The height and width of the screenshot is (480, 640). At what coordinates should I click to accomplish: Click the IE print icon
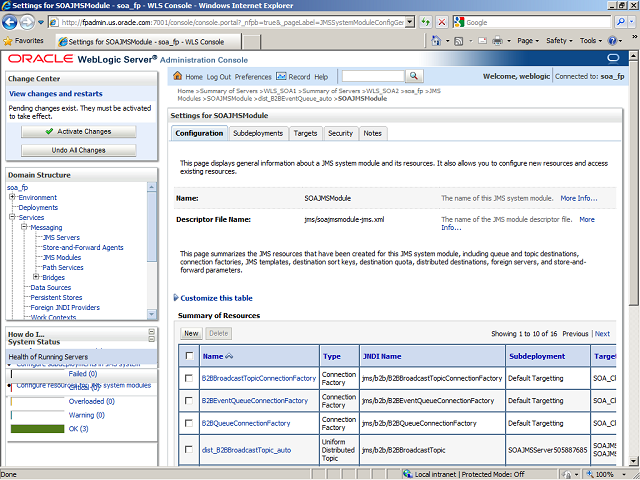[x=498, y=41]
